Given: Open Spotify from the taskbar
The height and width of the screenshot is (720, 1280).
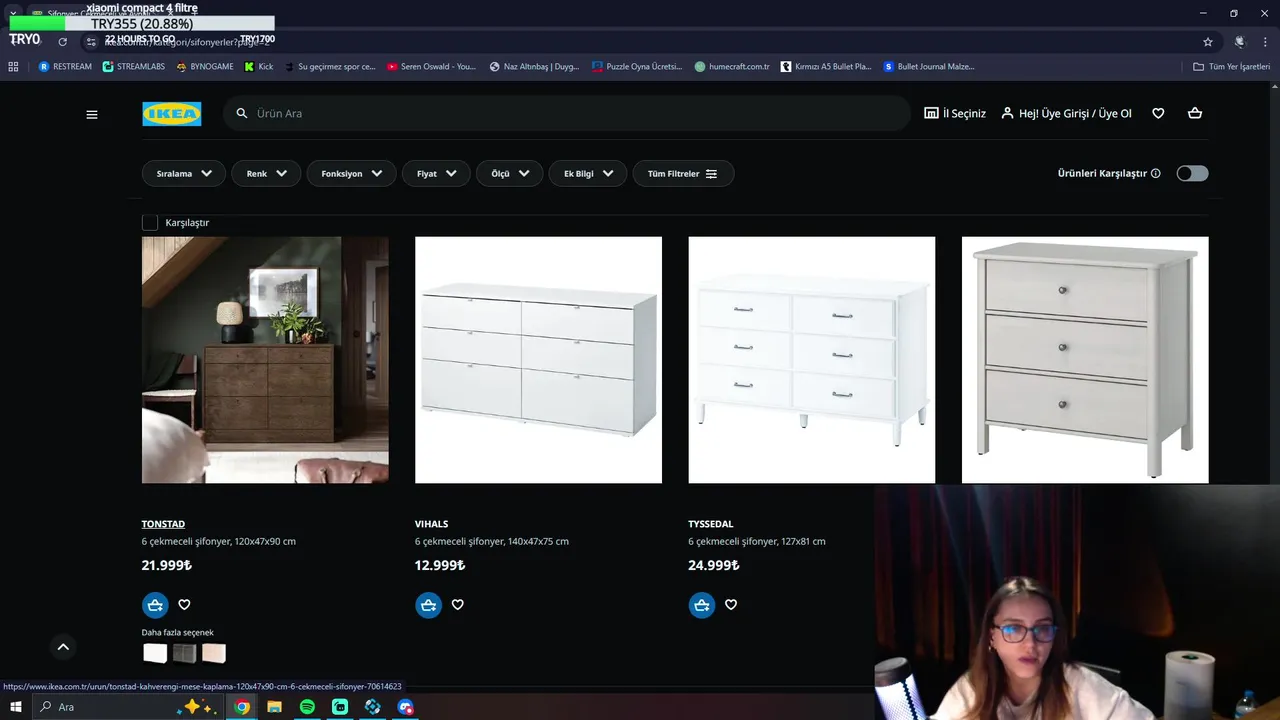Looking at the screenshot, I should click(x=307, y=707).
